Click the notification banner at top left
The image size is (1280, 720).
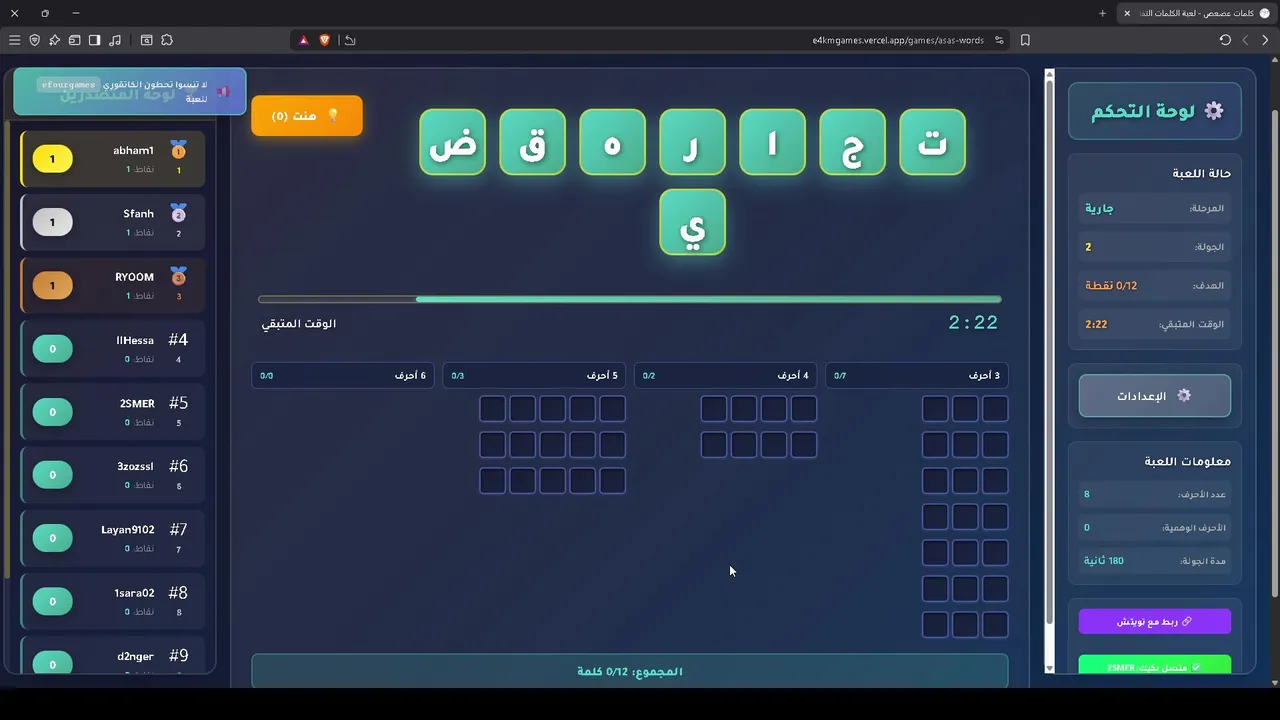click(130, 91)
